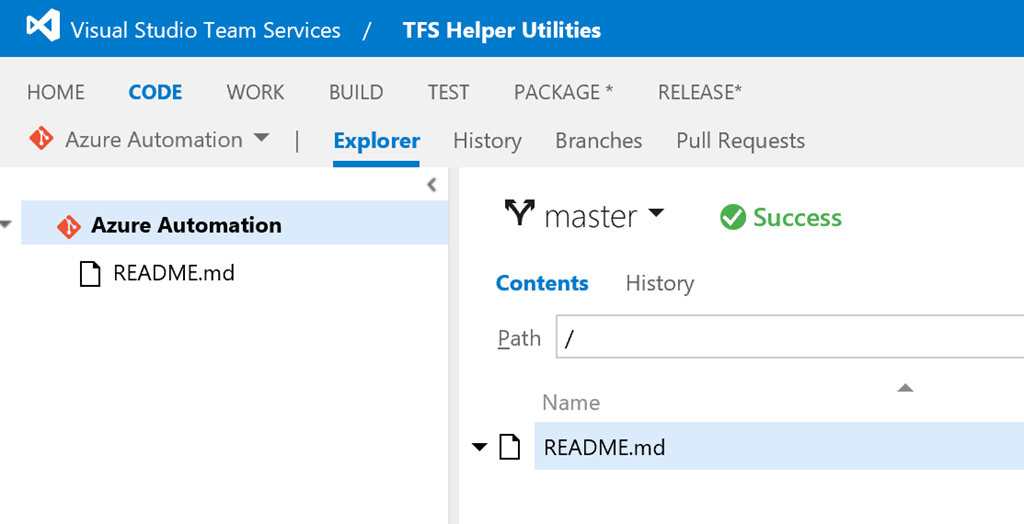This screenshot has width=1024, height=524.
Task: Click the Success build status link
Action: tap(797, 217)
